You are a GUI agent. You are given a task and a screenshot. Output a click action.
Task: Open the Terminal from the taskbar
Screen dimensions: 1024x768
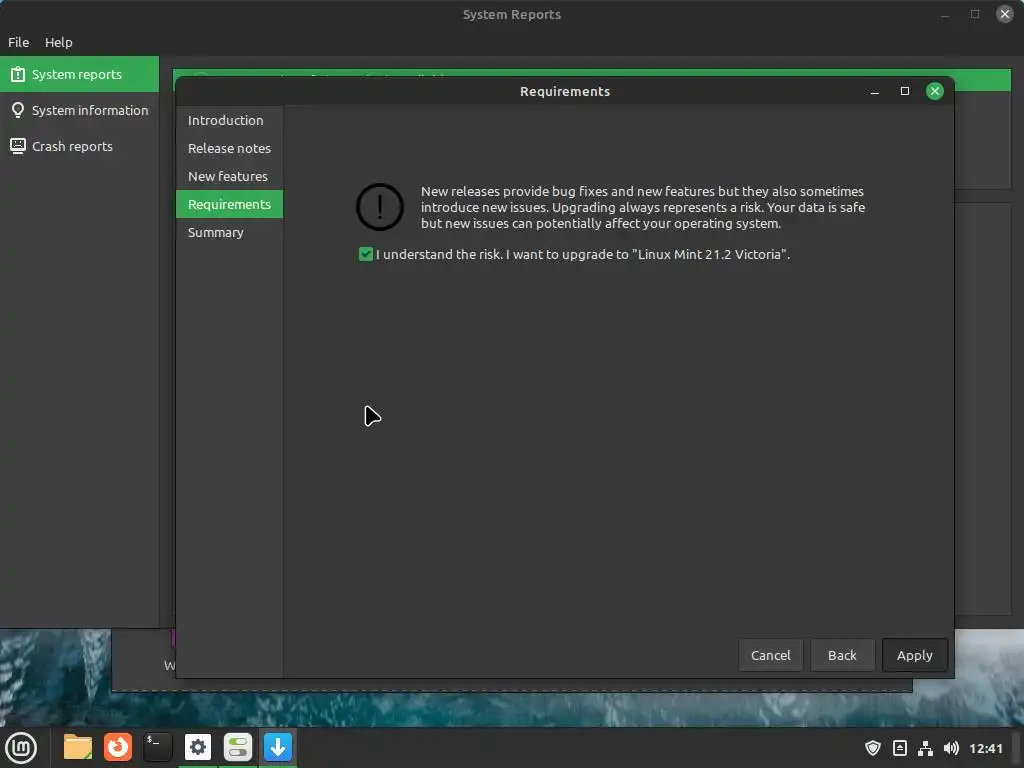click(x=157, y=747)
